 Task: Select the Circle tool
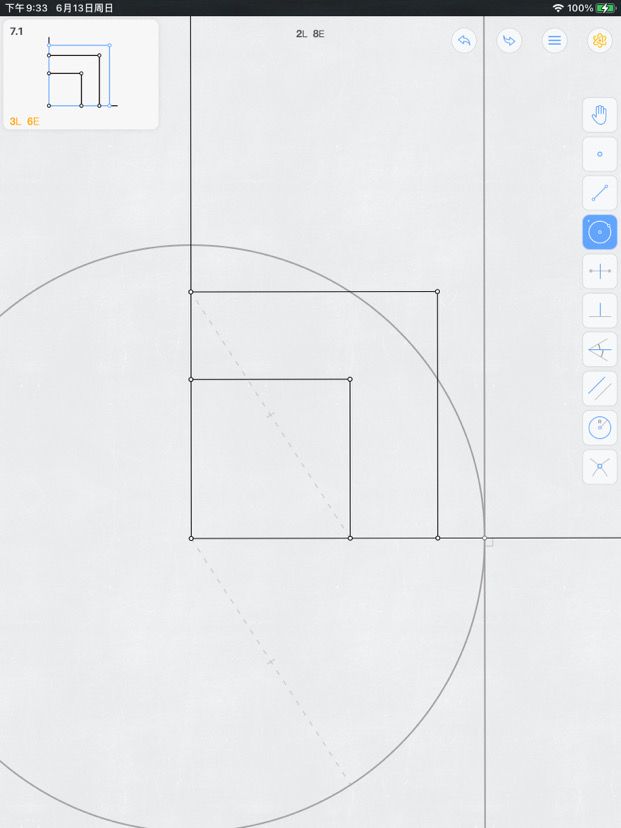click(x=599, y=232)
